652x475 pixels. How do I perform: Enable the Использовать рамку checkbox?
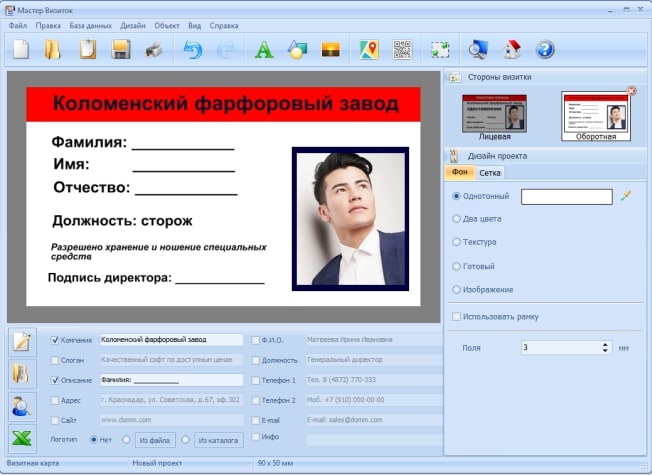click(x=457, y=317)
